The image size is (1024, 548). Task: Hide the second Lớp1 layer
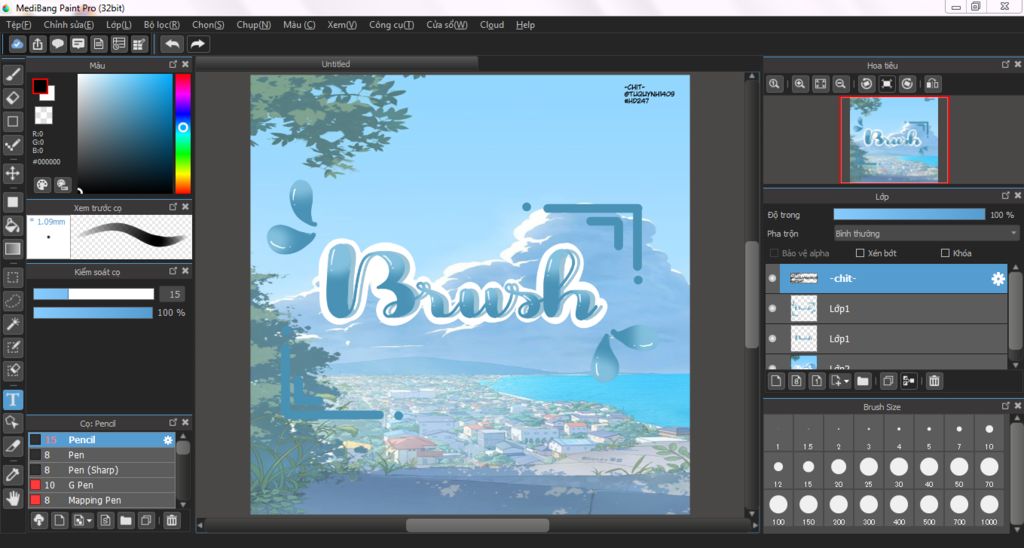(773, 339)
